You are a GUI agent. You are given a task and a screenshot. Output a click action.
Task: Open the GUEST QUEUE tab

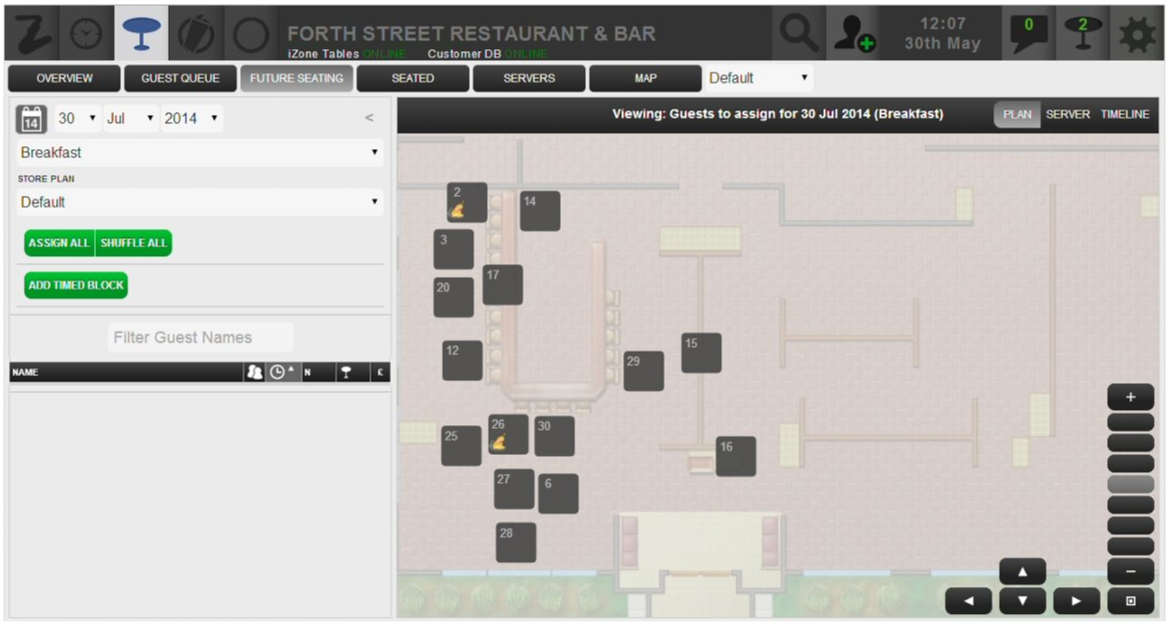pos(180,78)
